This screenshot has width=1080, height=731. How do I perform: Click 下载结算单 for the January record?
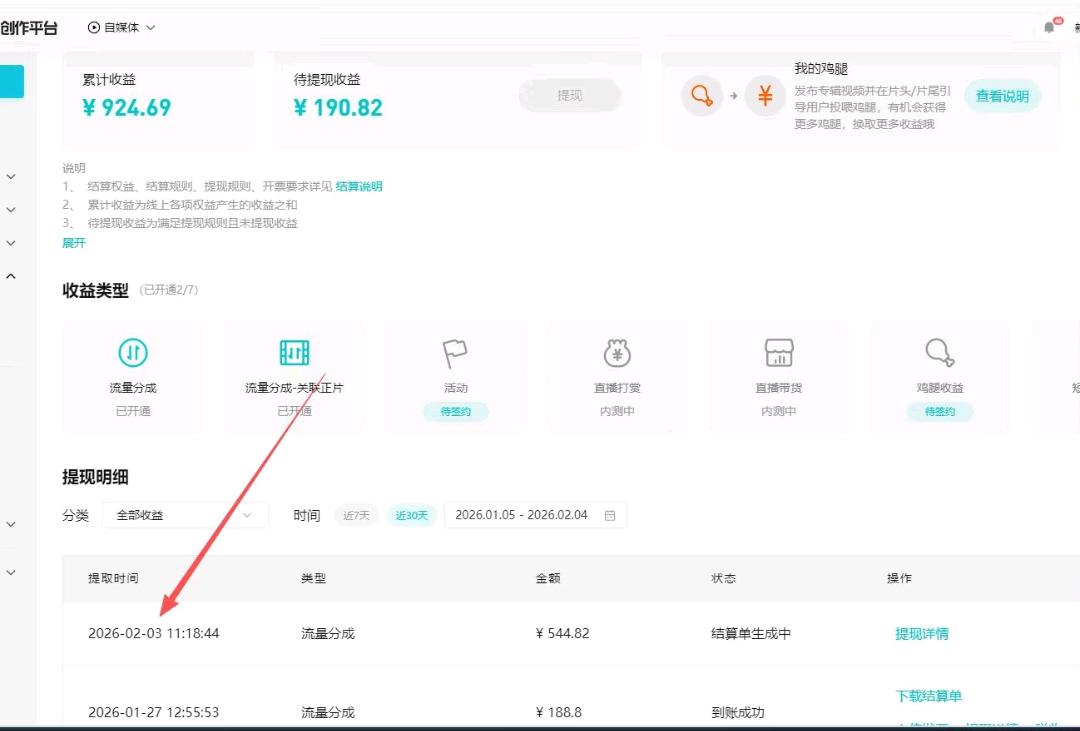[x=928, y=695]
